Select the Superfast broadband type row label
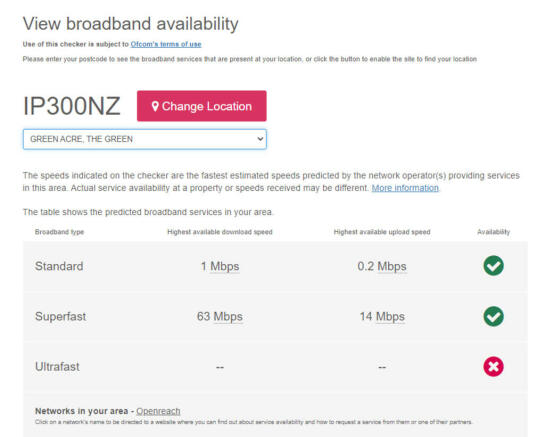 60,316
